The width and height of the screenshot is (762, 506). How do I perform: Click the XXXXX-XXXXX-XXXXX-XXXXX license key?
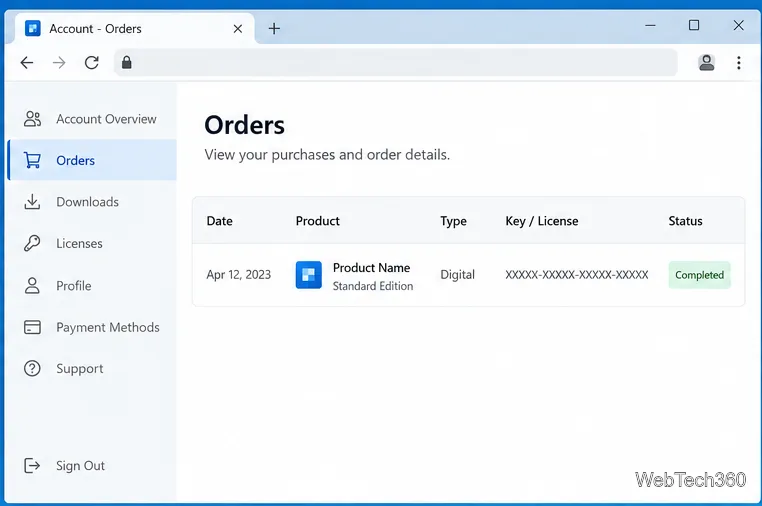[577, 275]
